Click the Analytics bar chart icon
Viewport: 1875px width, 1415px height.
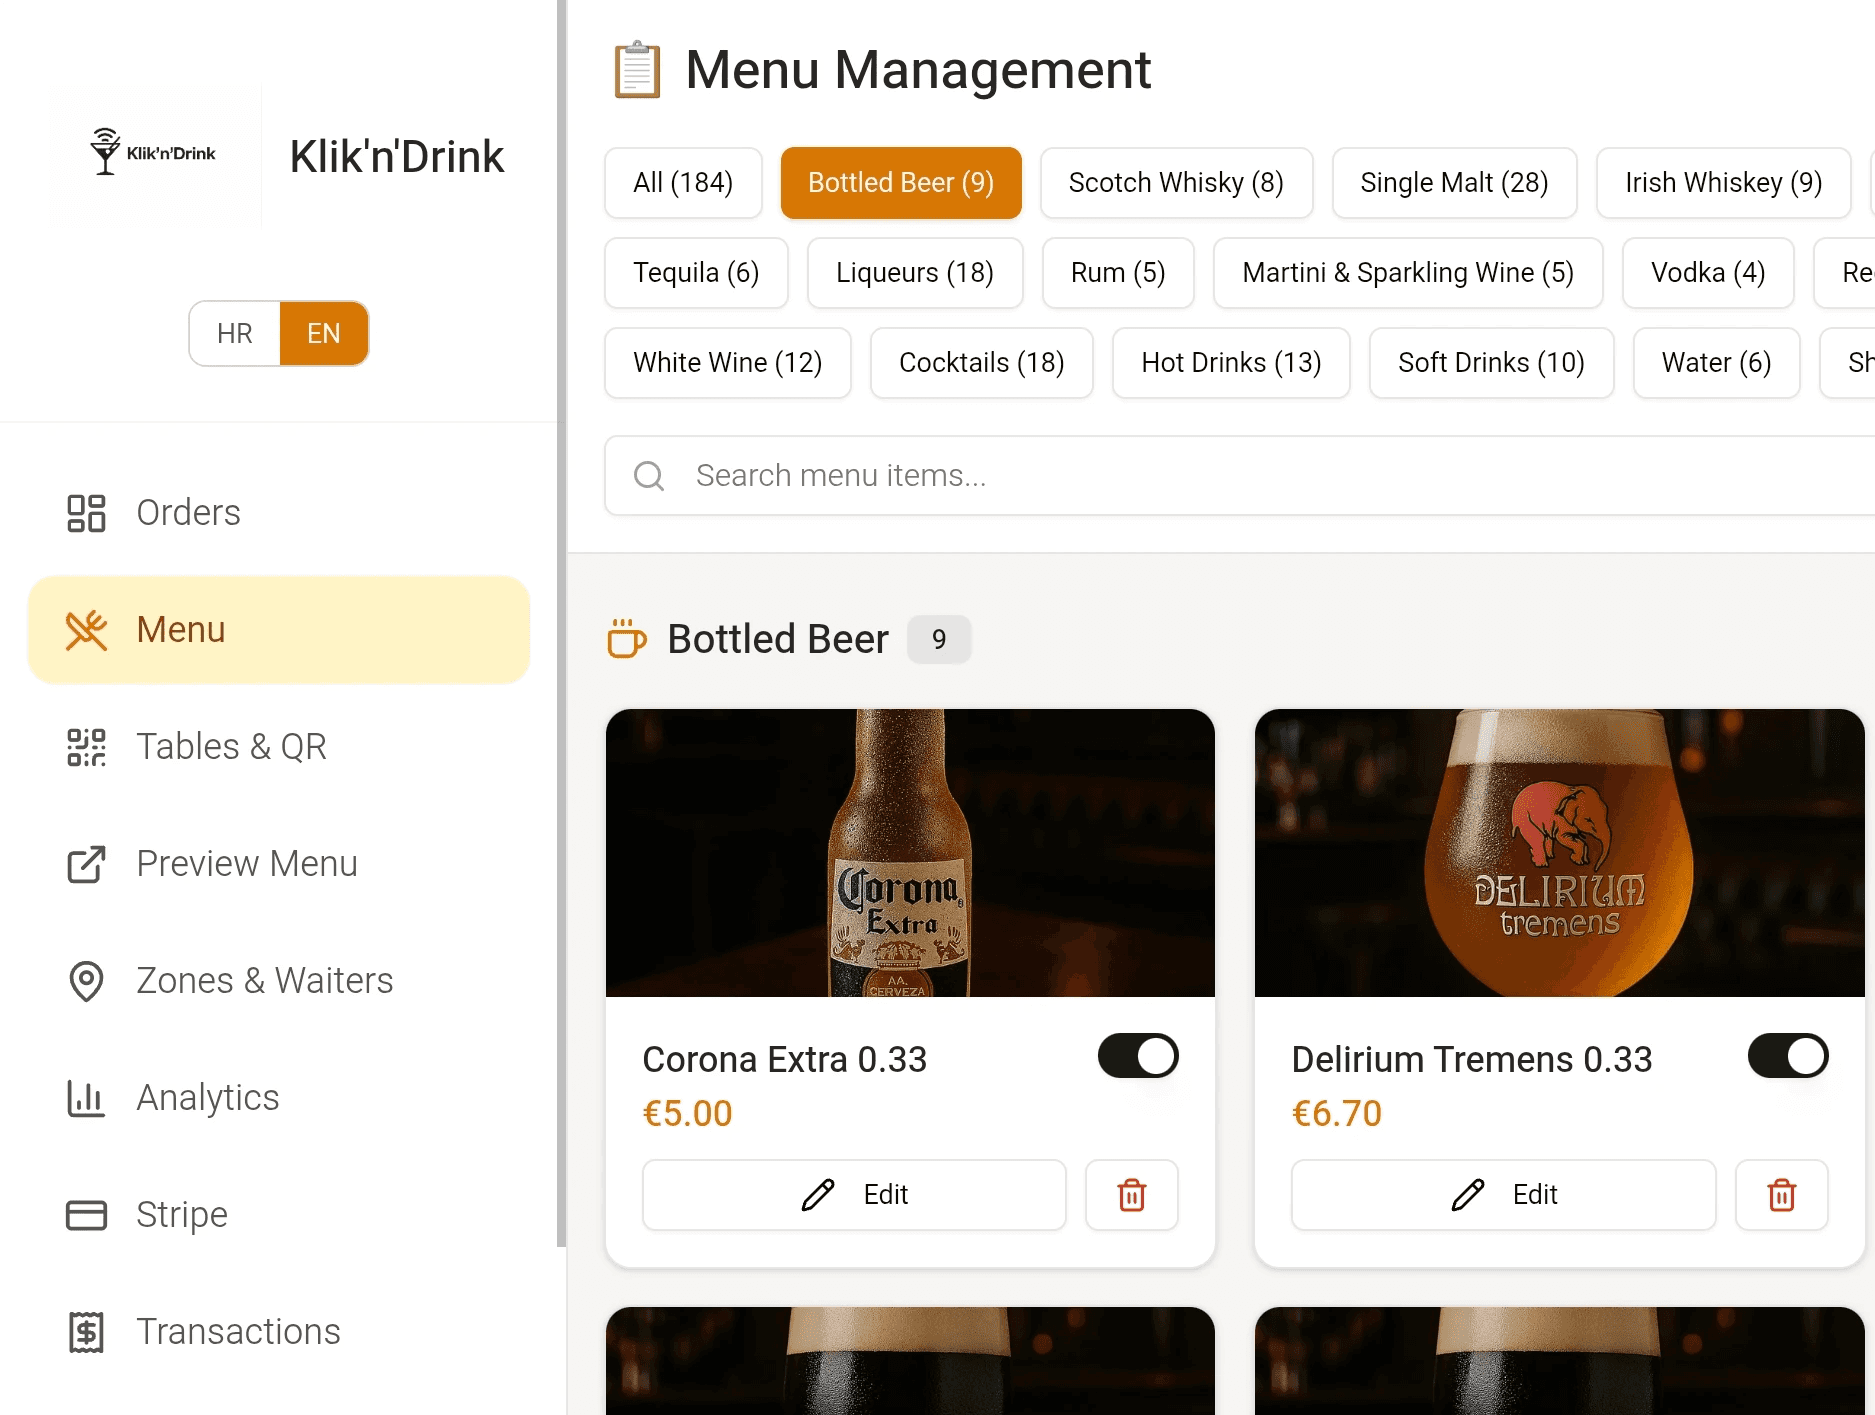(86, 1098)
